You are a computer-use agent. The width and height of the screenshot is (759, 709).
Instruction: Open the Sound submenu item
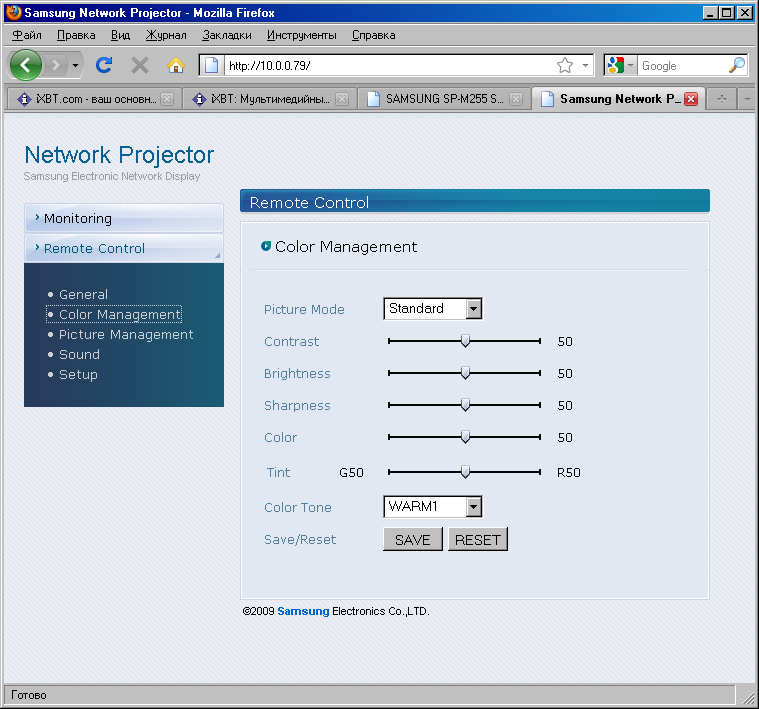79,354
